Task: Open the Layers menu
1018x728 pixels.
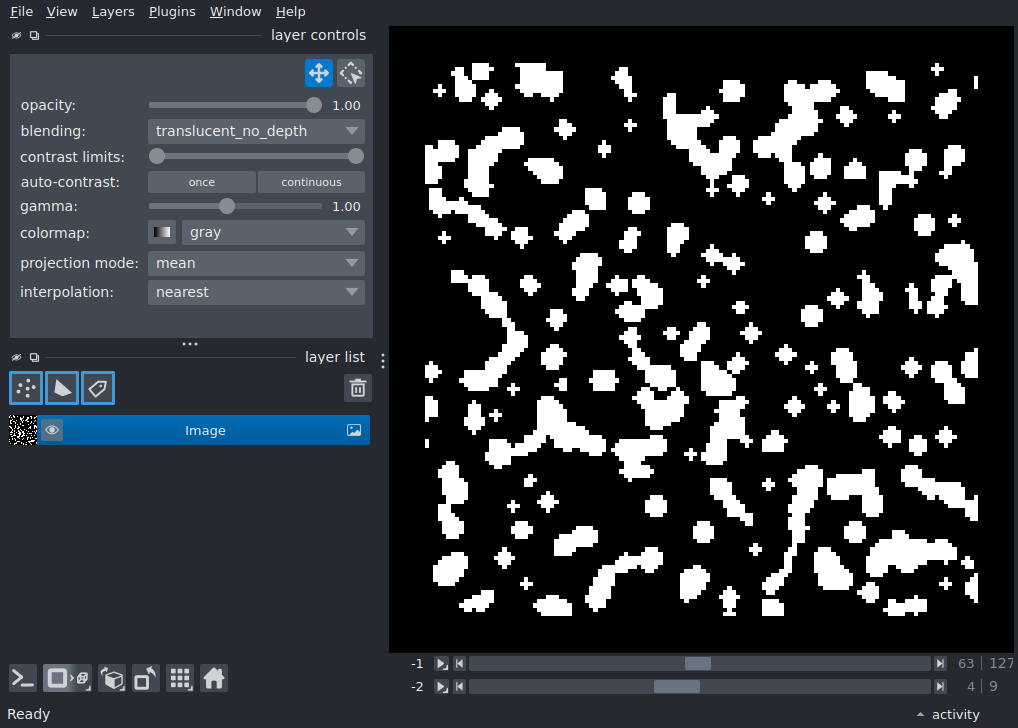Action: tap(113, 12)
